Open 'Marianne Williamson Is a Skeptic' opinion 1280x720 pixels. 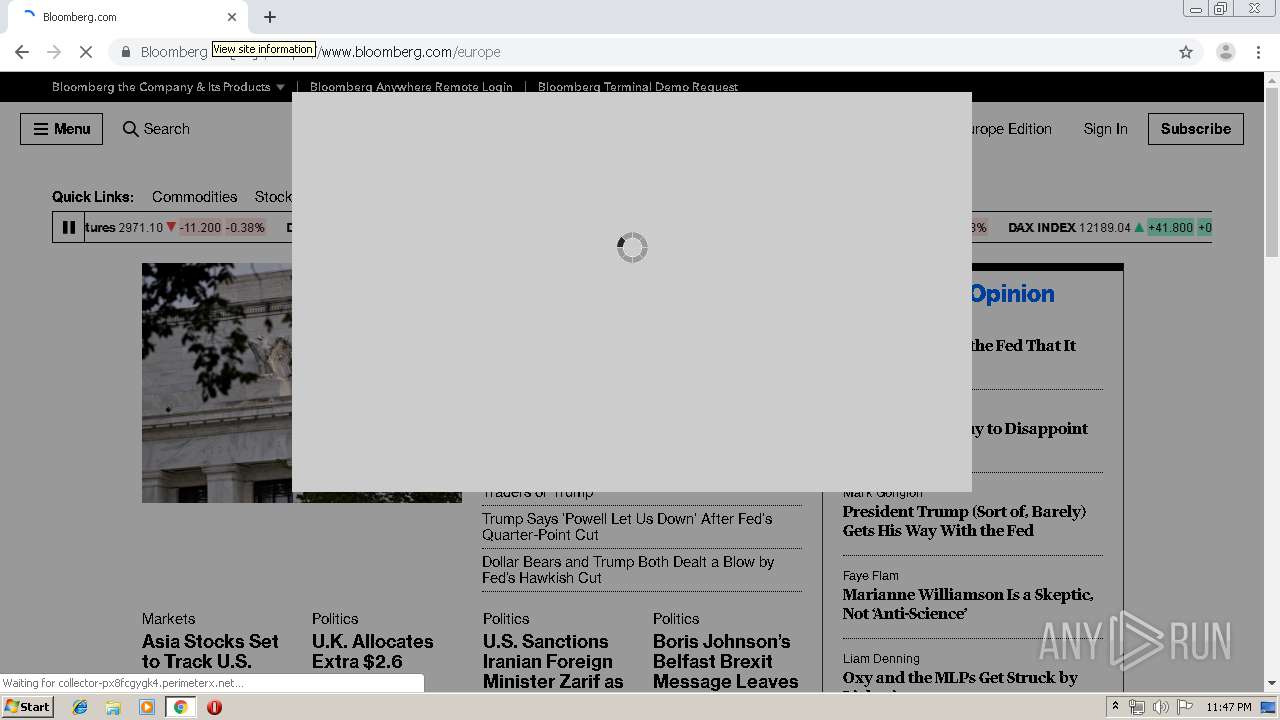(x=968, y=604)
